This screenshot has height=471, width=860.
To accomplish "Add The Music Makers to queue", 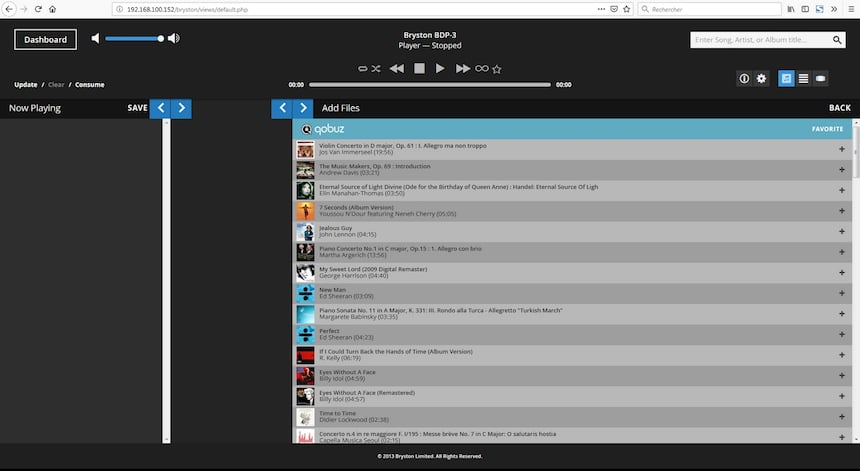I will 841,170.
